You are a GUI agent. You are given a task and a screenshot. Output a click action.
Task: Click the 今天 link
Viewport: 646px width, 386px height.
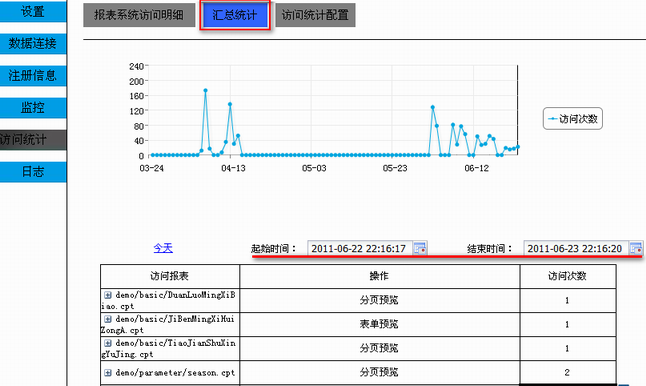163,248
